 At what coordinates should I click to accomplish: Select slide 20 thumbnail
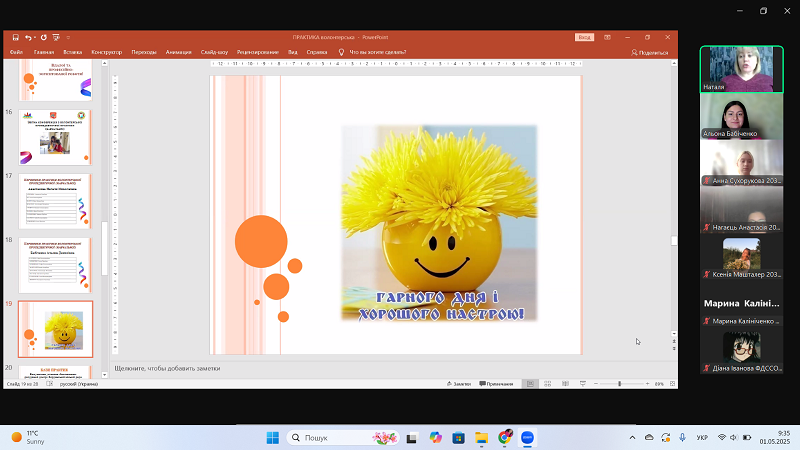point(55,372)
